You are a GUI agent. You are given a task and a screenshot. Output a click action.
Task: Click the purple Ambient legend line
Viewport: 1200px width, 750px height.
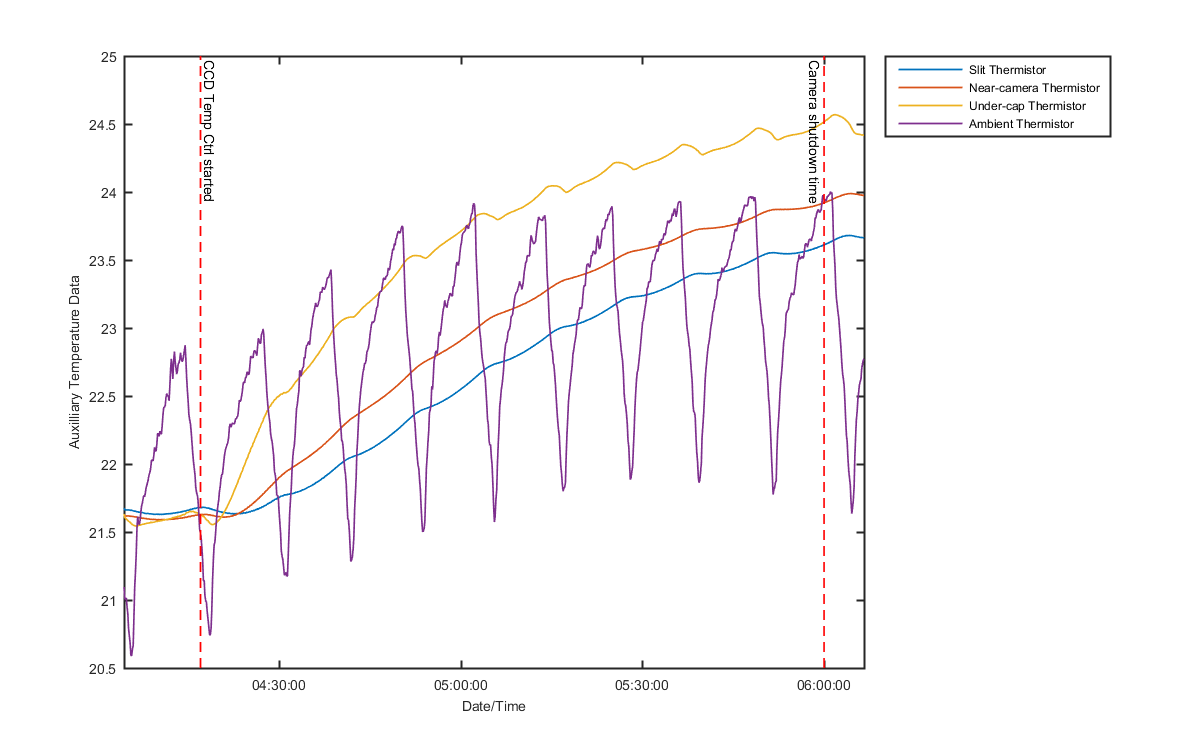(x=930, y=124)
